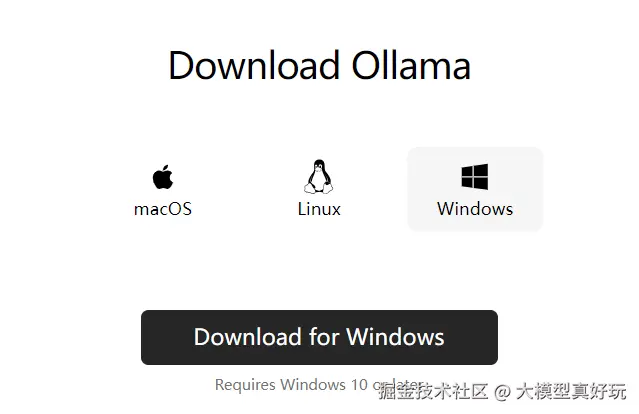
Task: Click the Download for Windows button
Action: click(320, 337)
